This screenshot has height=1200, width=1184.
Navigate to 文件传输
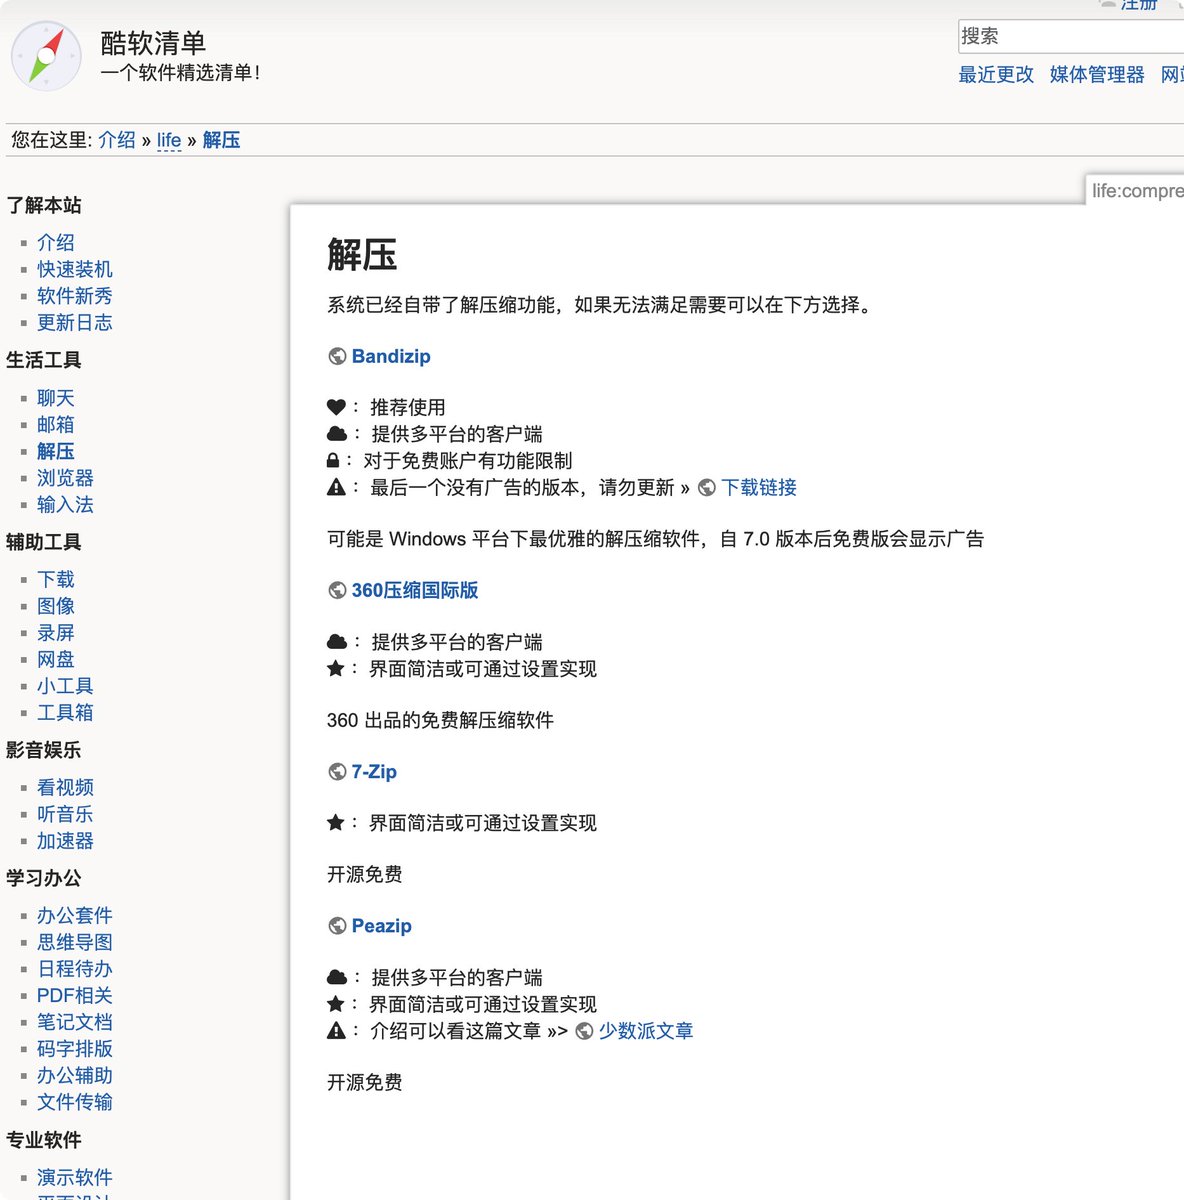(75, 1103)
